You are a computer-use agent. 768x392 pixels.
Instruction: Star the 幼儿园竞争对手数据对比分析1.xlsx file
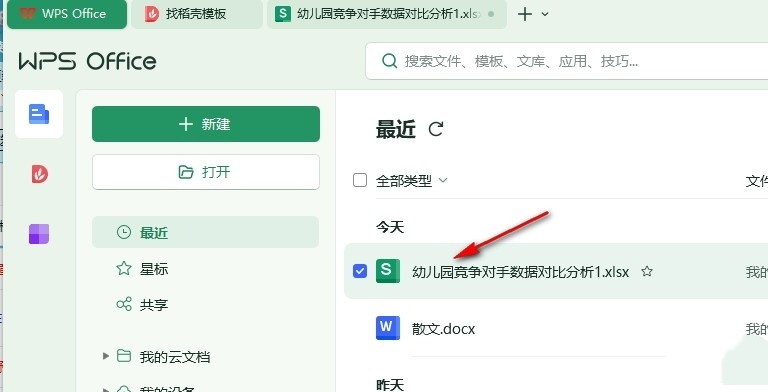pyautogui.click(x=647, y=271)
